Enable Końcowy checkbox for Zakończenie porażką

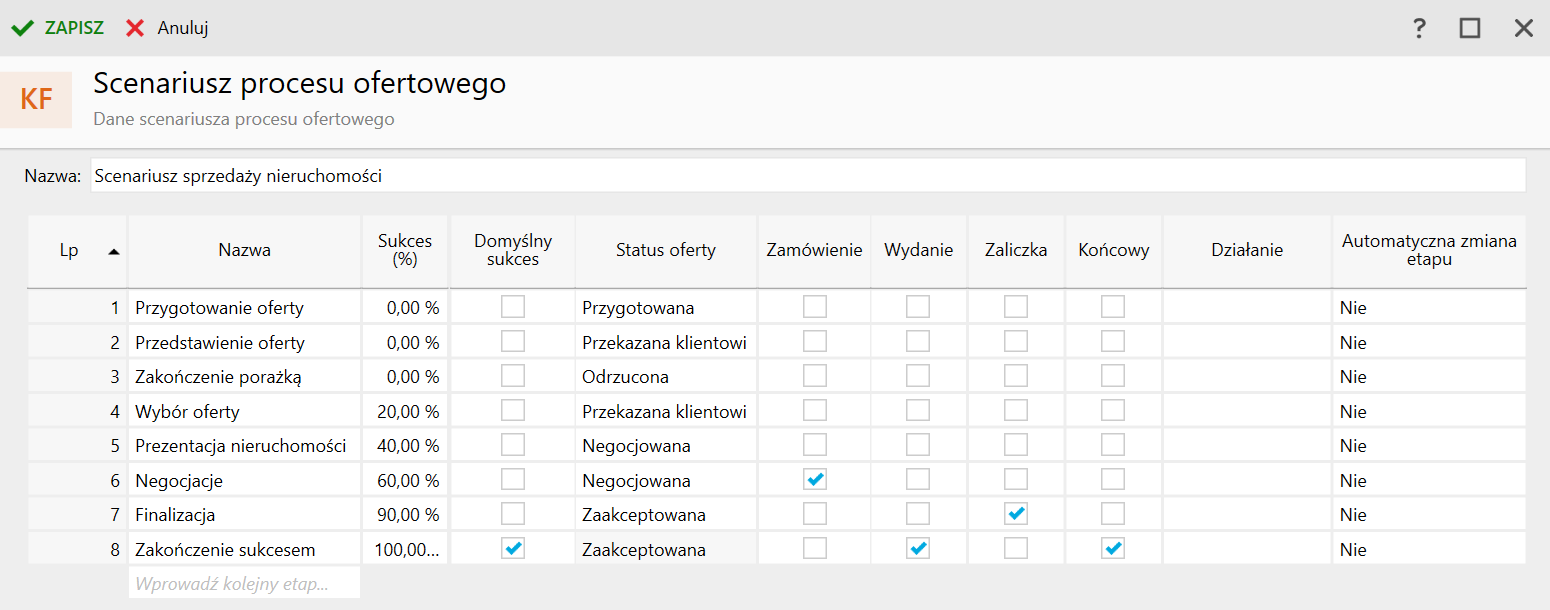1113,376
